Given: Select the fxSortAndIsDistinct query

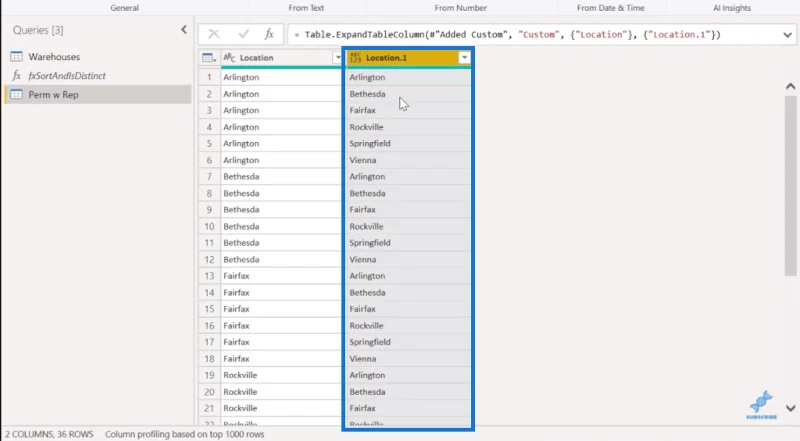Looking at the screenshot, I should (98, 76).
